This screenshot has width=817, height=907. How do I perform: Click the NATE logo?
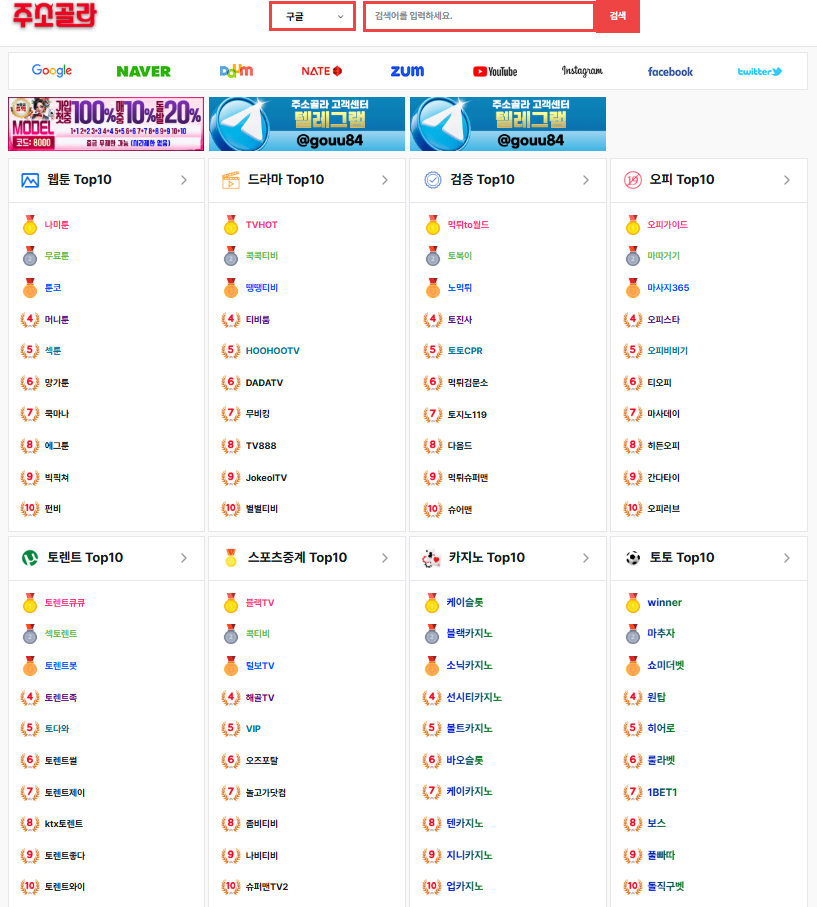pos(322,70)
